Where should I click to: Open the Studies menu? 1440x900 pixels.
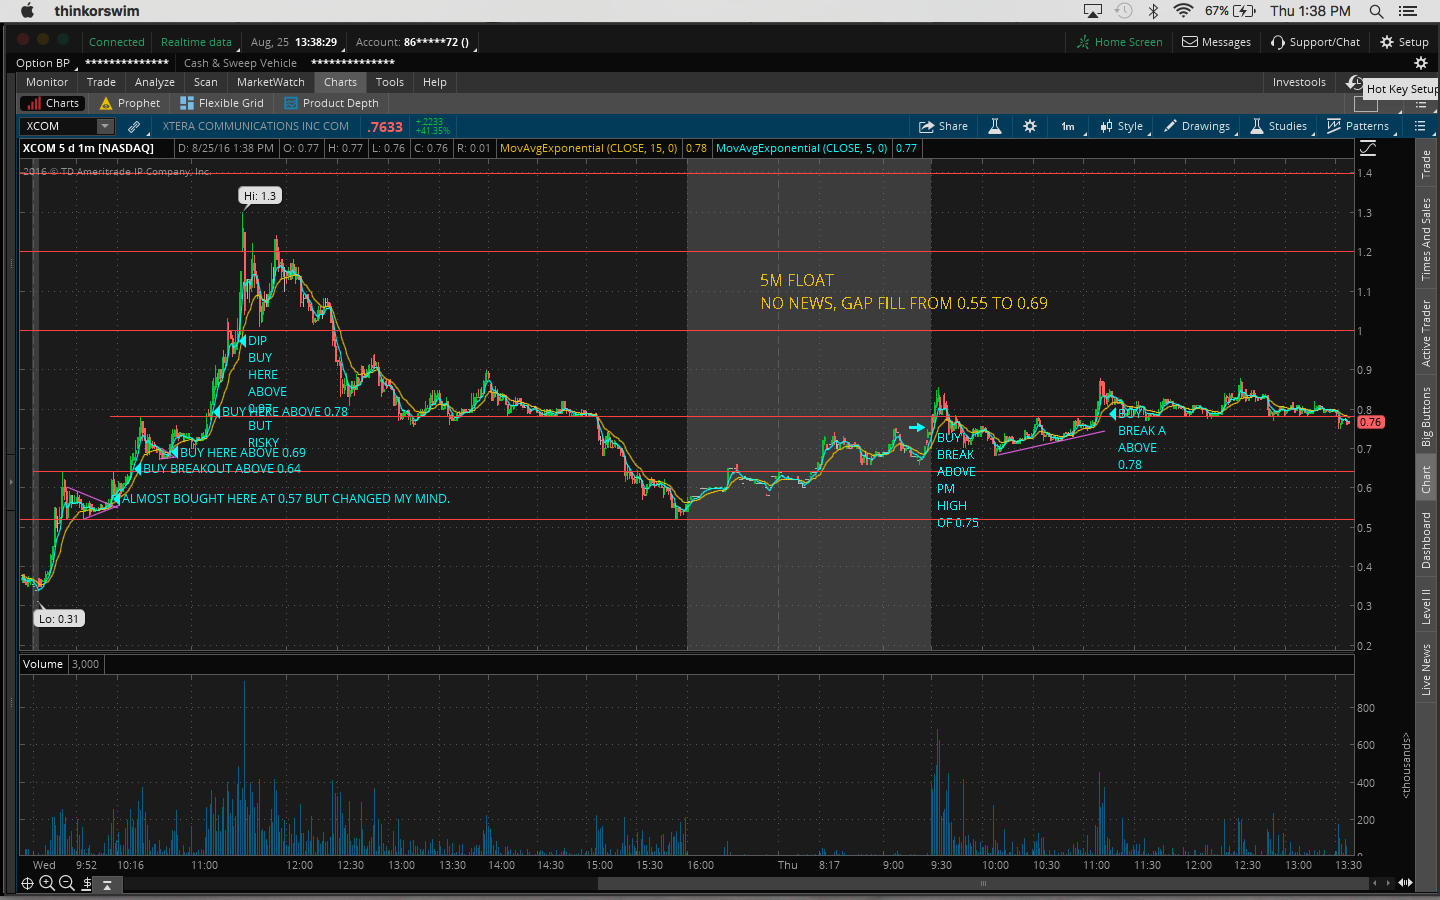[1279, 126]
